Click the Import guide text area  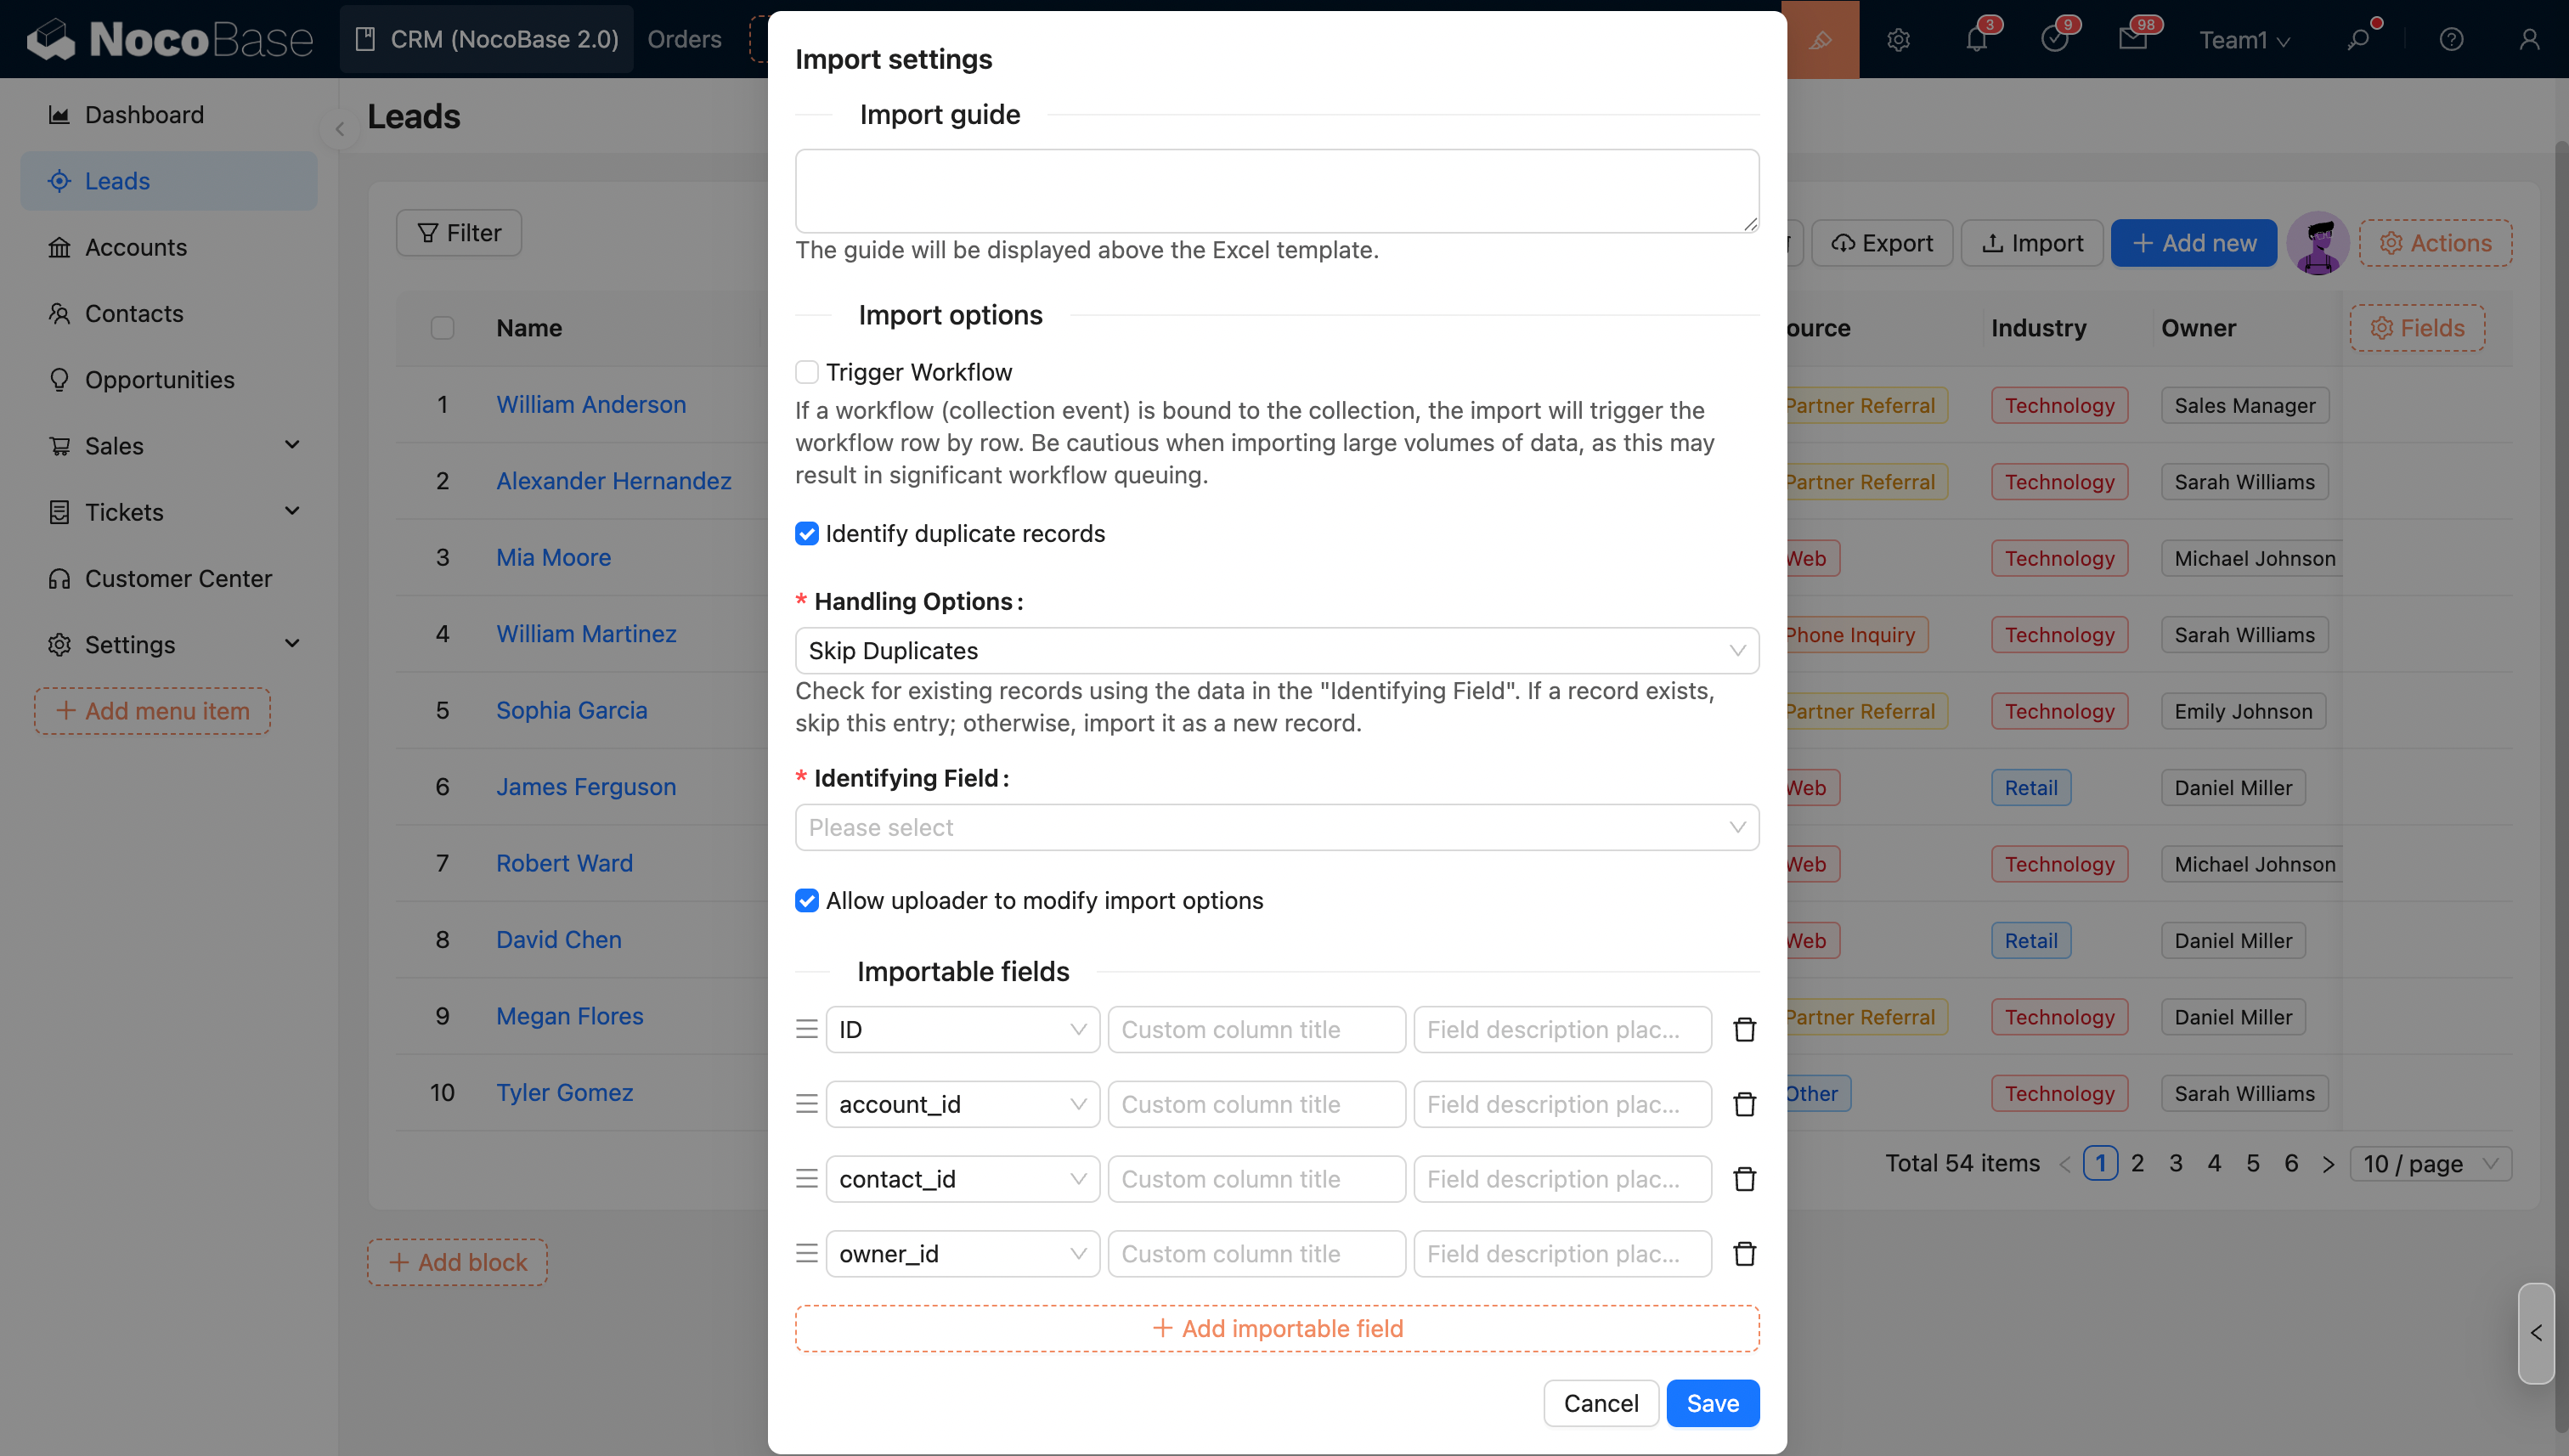[x=1276, y=191]
